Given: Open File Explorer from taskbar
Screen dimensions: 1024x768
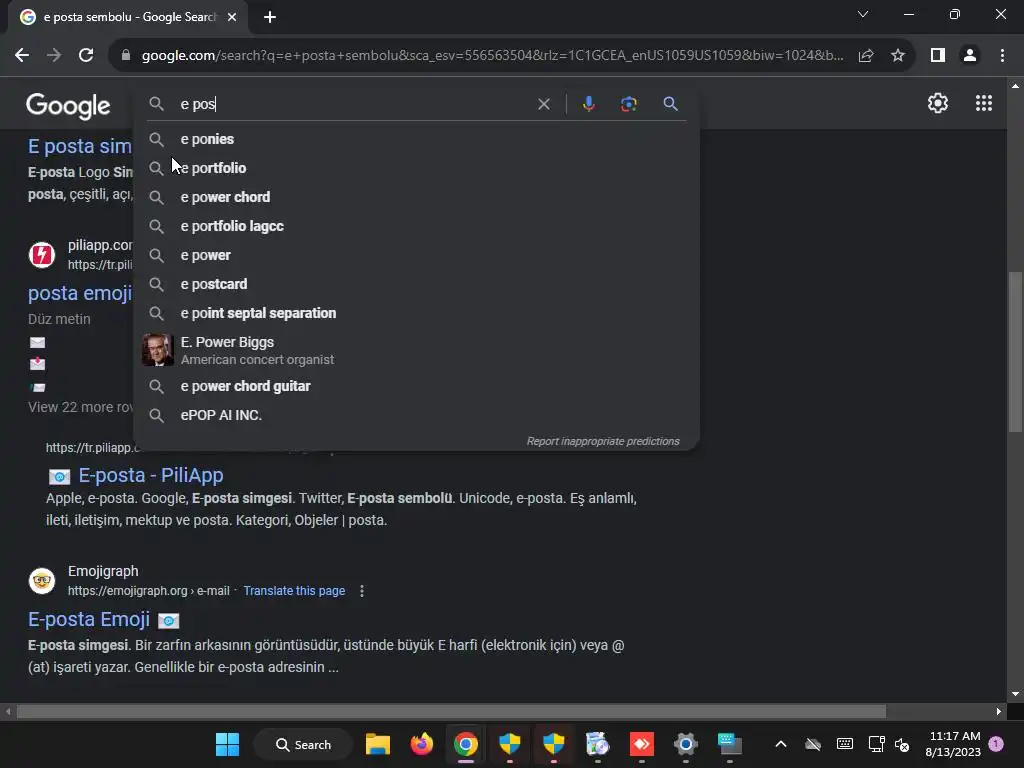Looking at the screenshot, I should pos(377,744).
